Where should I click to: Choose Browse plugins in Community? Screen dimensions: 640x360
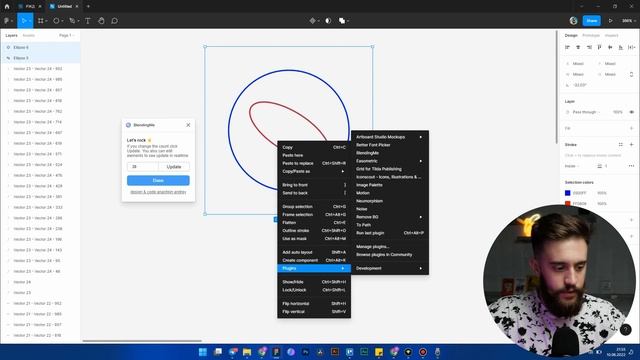tap(389, 255)
